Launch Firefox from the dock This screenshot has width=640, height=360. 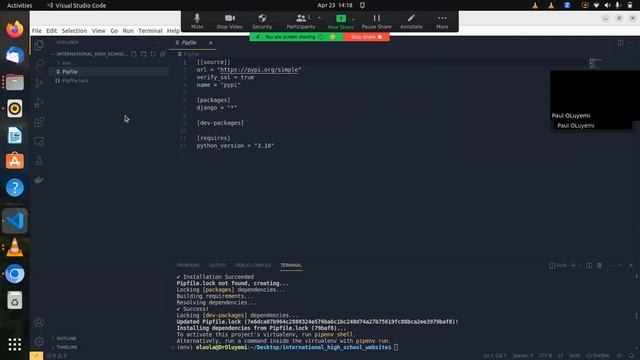15,29
